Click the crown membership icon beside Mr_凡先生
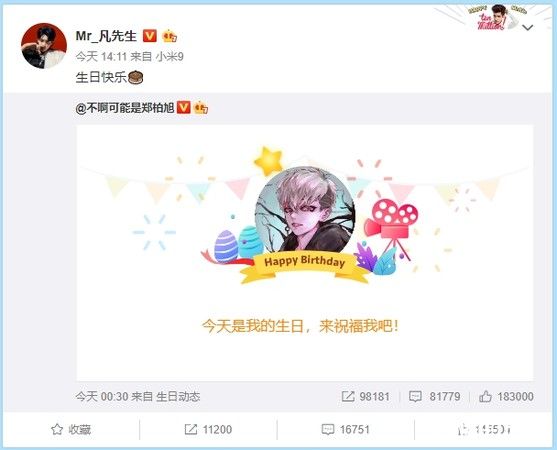The height and width of the screenshot is (450, 557). [x=169, y=36]
